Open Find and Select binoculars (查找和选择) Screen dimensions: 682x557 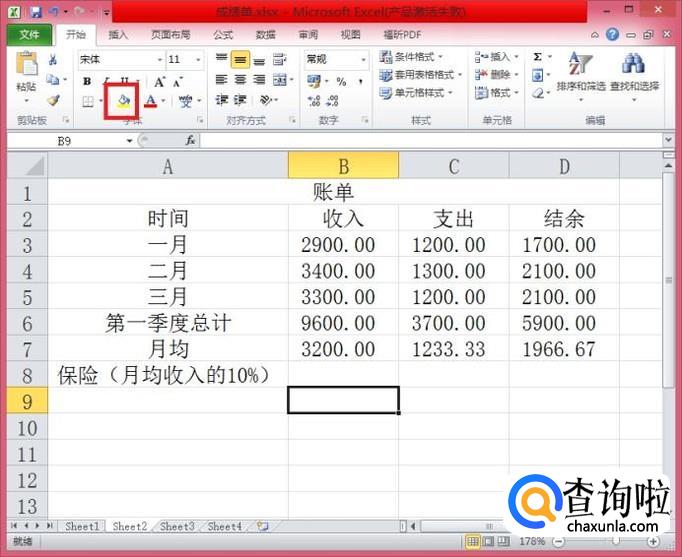tap(634, 76)
